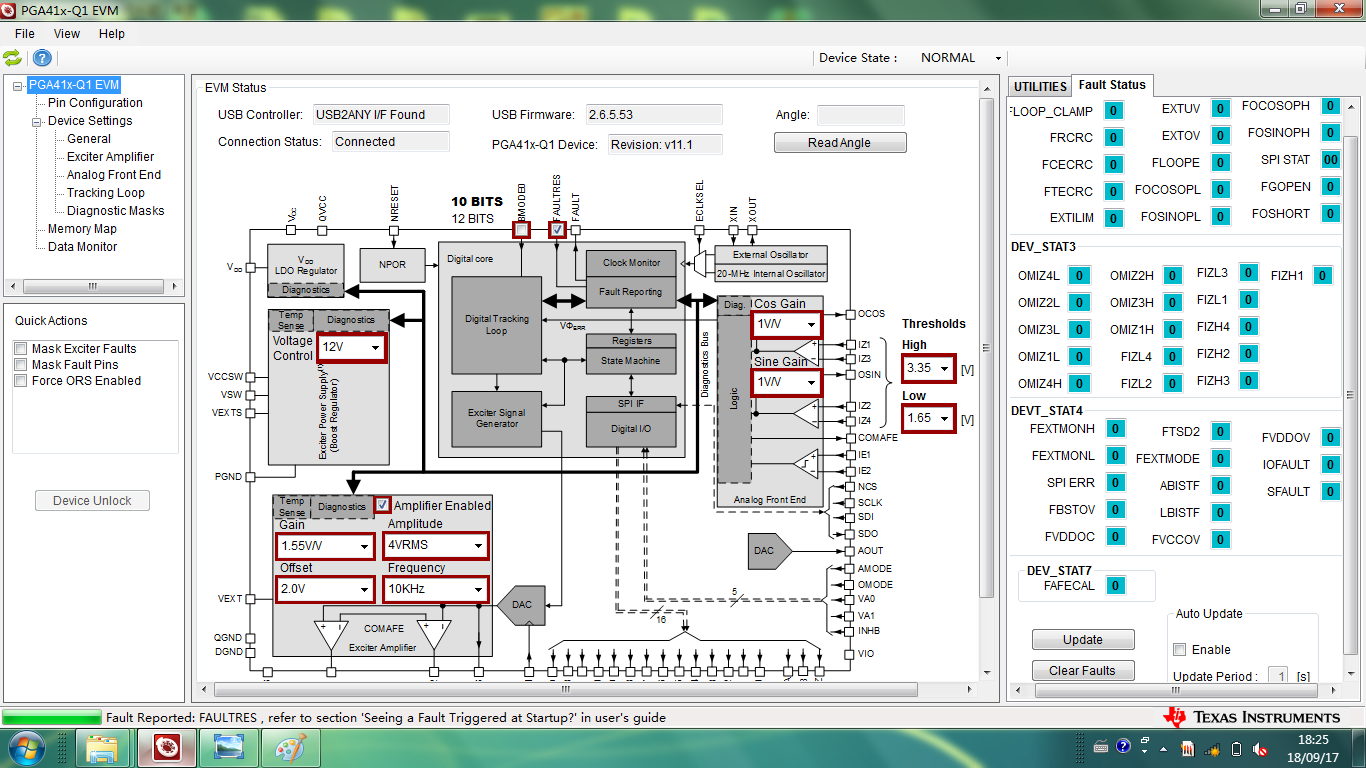Toggle the FAULTRES pin checkbox
The image size is (1366, 768).
click(558, 230)
